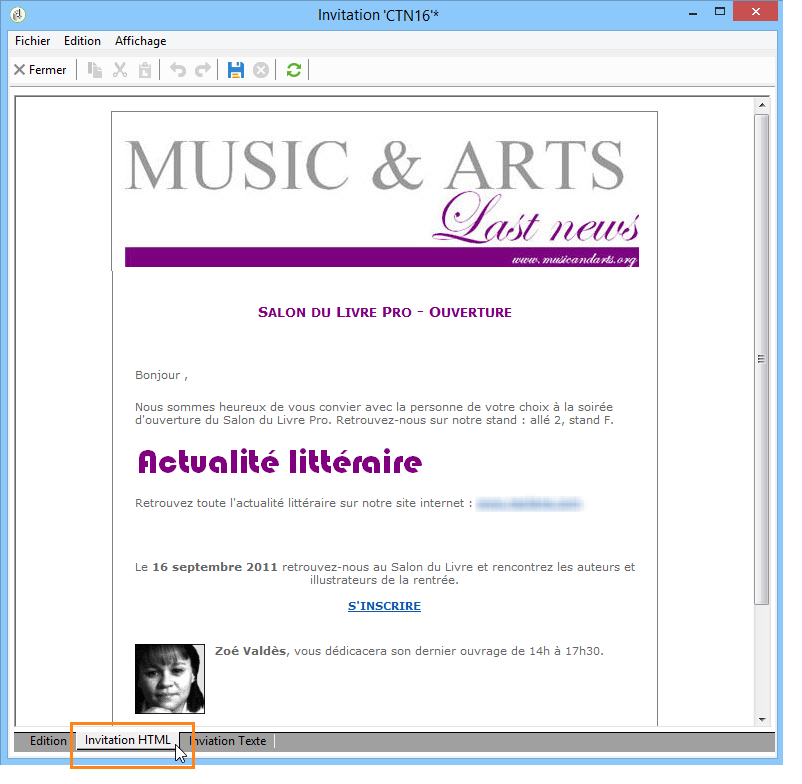Click the Redo arrow icon

pos(203,70)
